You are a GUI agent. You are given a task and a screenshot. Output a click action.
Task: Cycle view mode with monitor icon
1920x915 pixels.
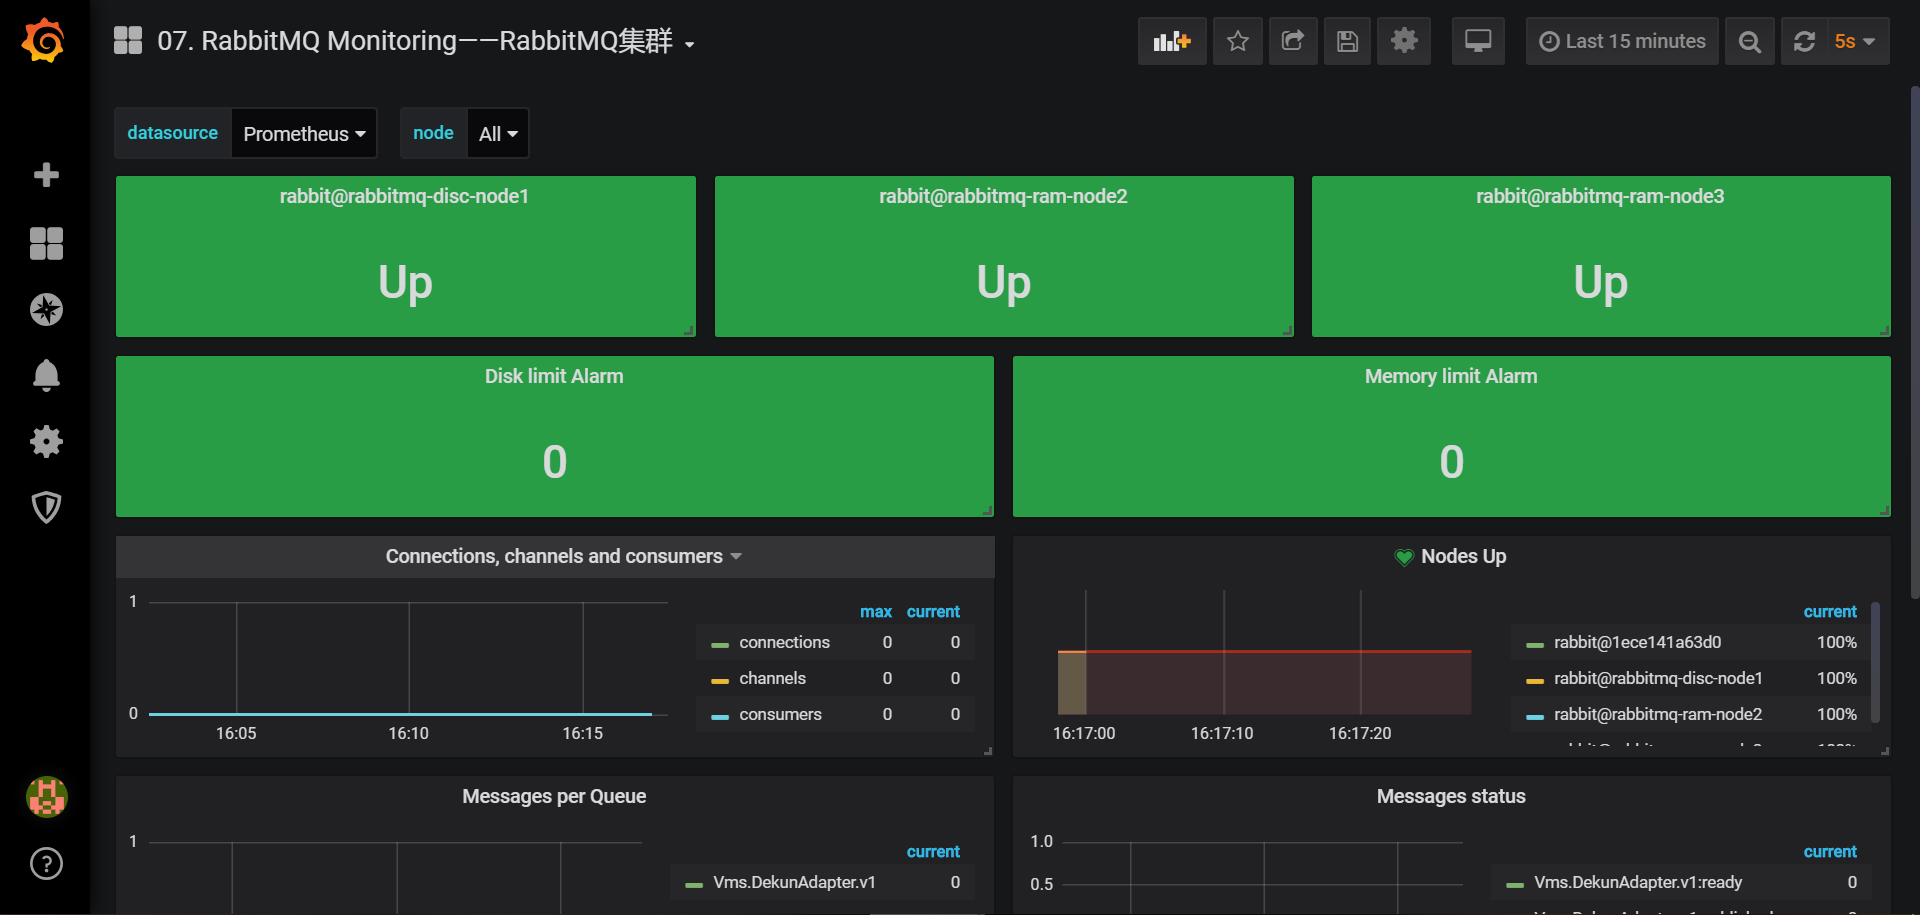(1478, 41)
